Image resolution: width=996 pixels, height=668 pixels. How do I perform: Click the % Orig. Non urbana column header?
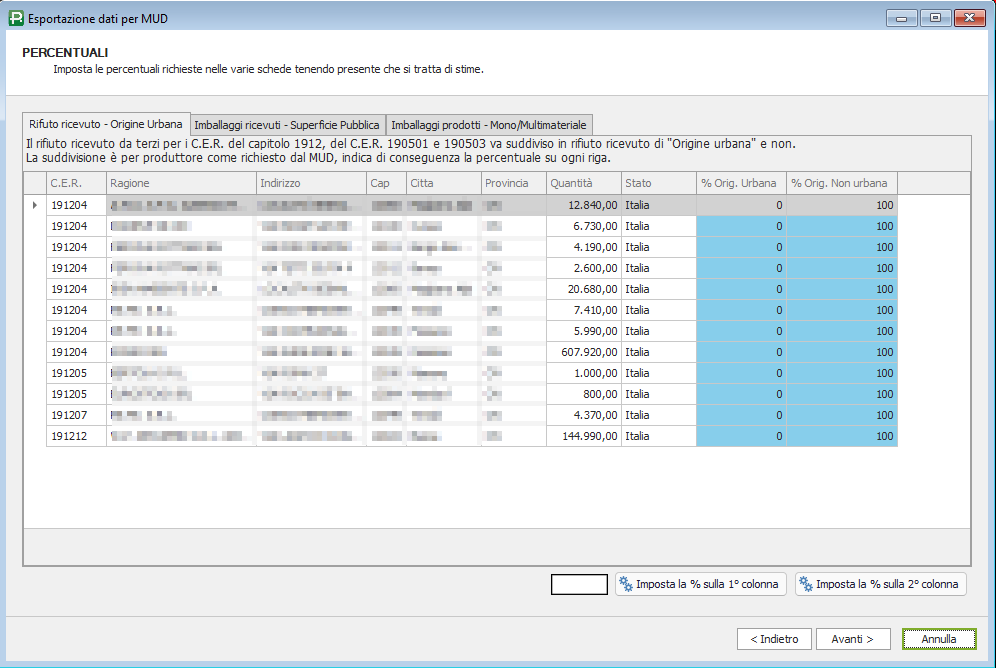[x=841, y=183]
